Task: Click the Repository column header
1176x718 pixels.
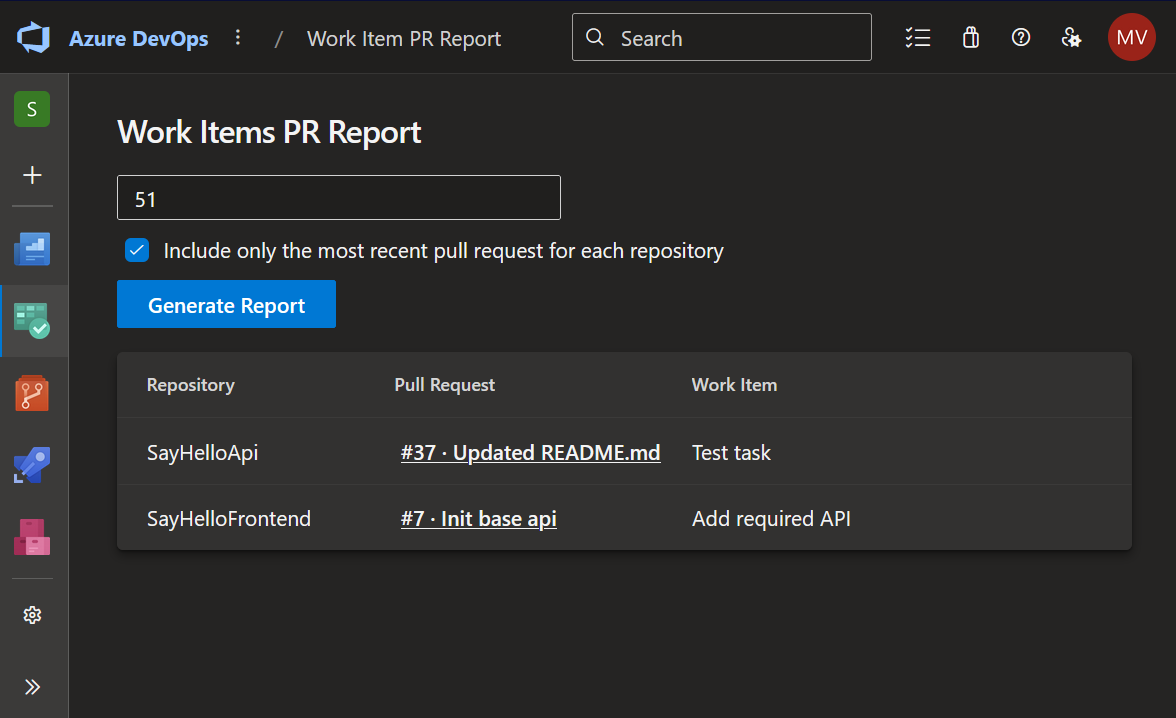Action: coord(190,385)
